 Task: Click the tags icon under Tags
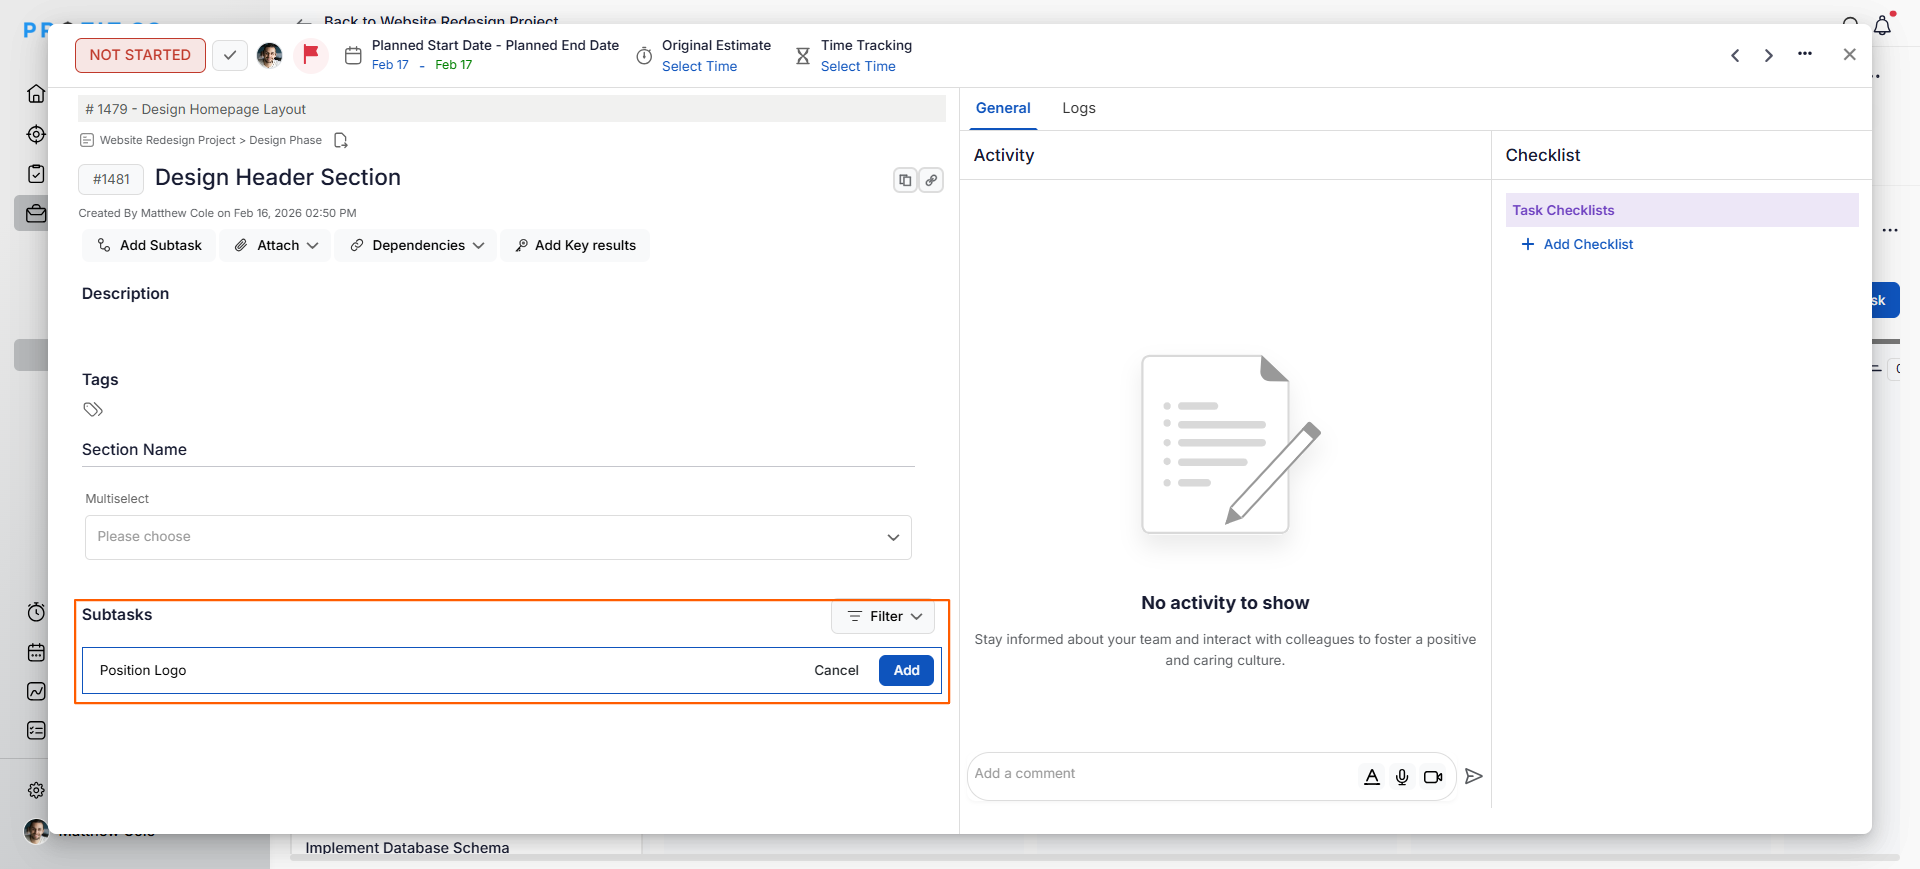[93, 409]
